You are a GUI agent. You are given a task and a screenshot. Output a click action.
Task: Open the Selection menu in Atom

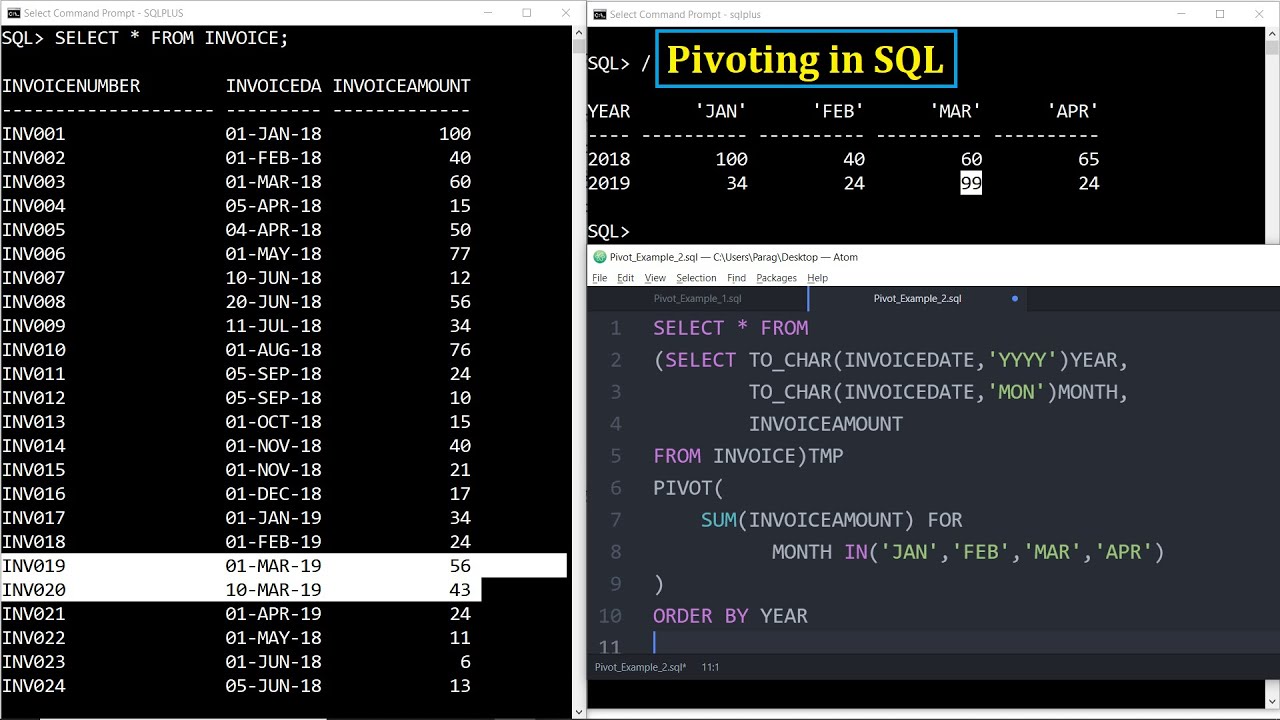pos(696,278)
